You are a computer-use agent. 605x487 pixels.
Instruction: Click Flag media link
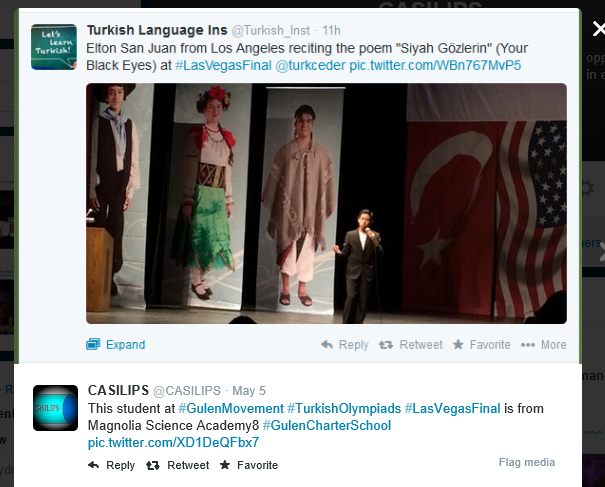[x=527, y=462]
